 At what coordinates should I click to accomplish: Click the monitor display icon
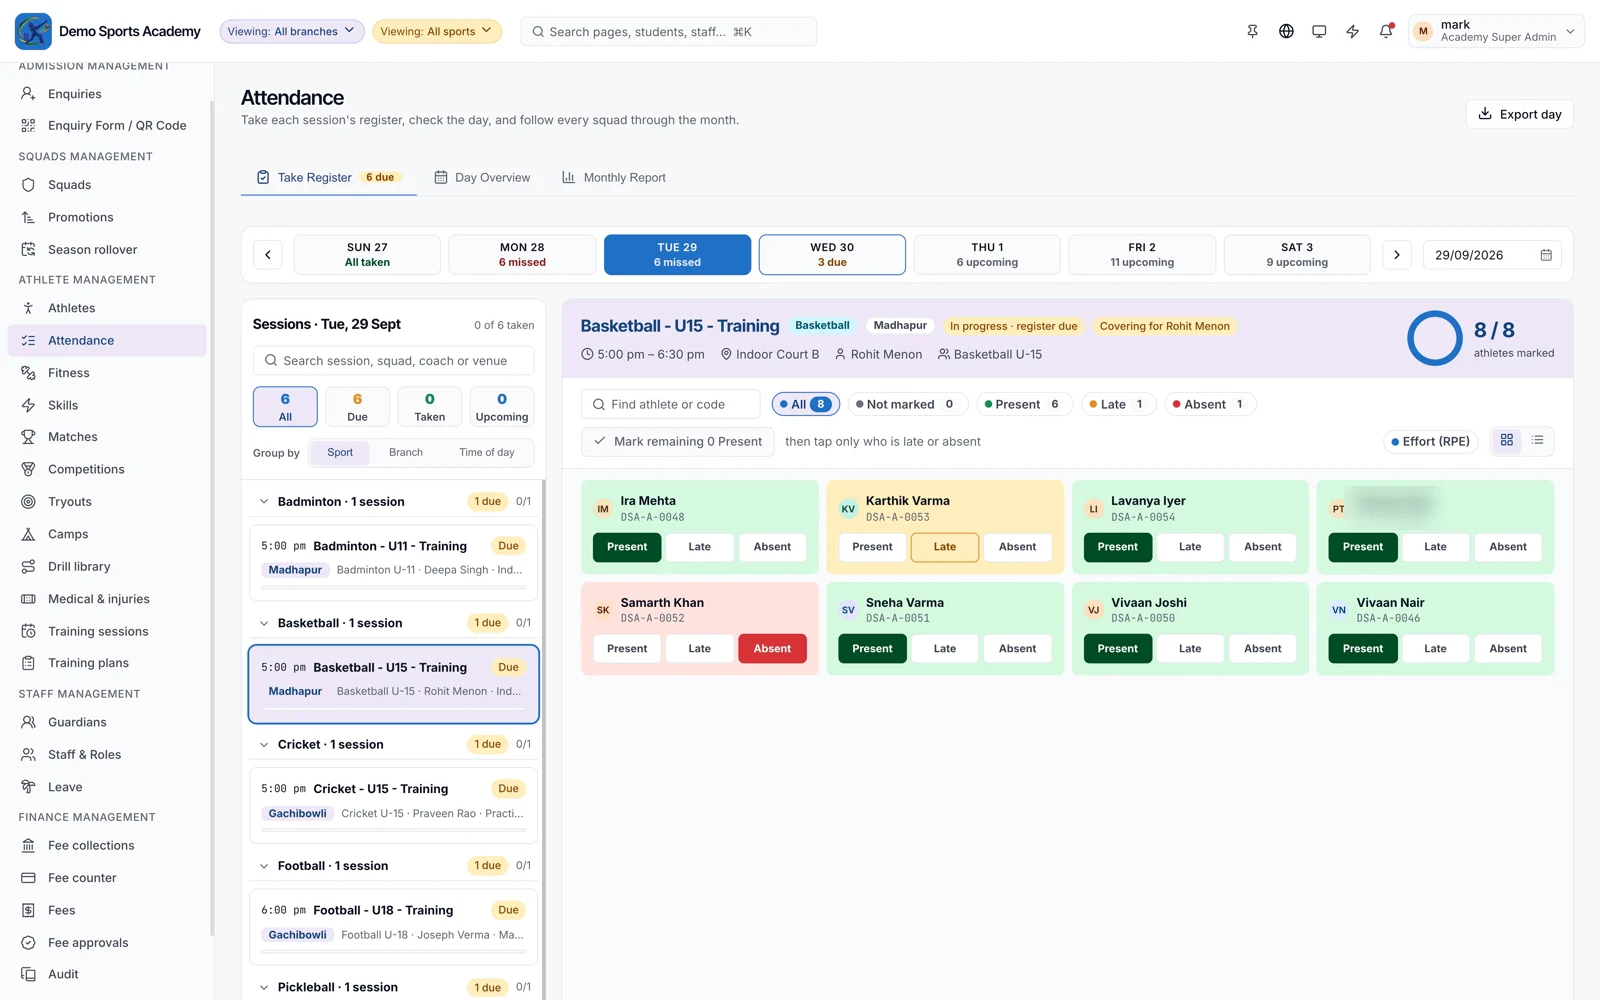point(1319,31)
